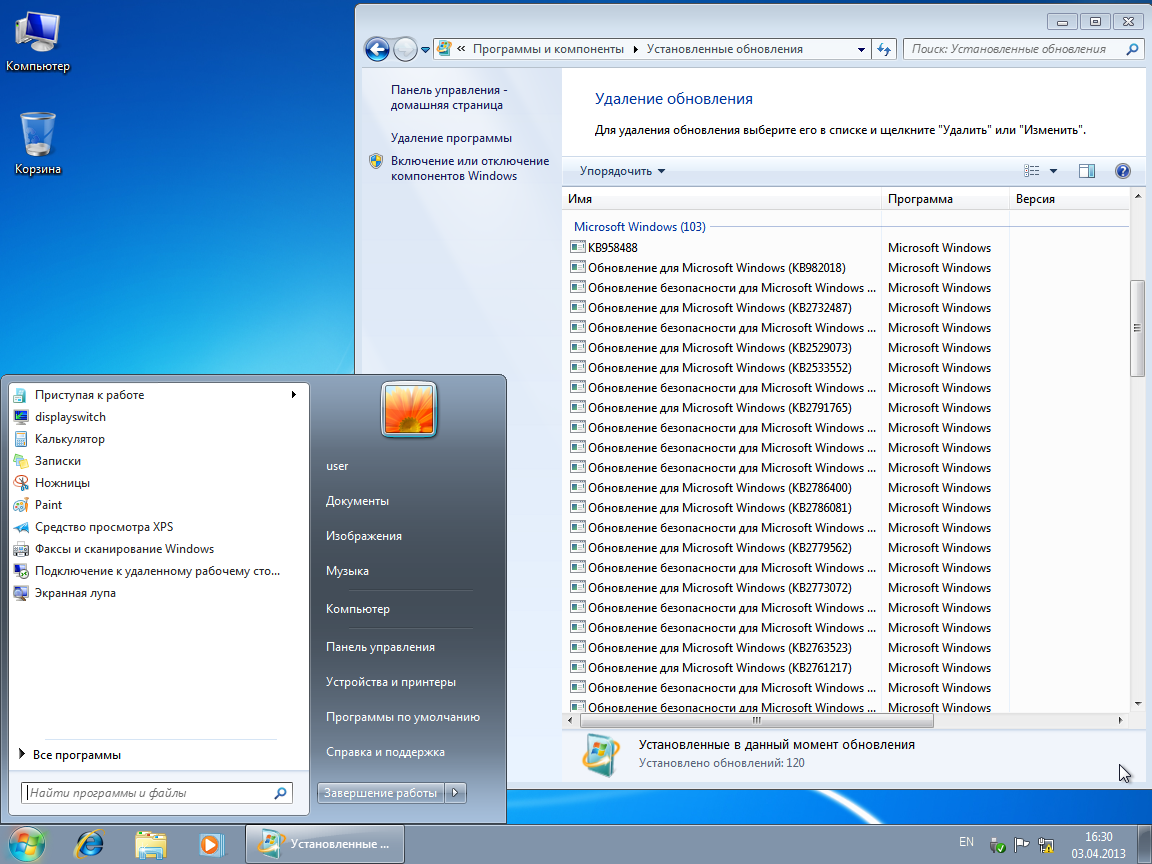Open Windows Explorer folder icon in taskbar
This screenshot has width=1152, height=864.
pyautogui.click(x=151, y=843)
